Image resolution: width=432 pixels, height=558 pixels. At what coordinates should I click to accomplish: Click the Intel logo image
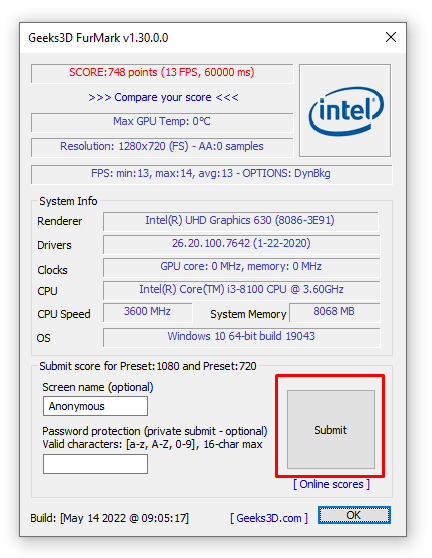coord(345,110)
